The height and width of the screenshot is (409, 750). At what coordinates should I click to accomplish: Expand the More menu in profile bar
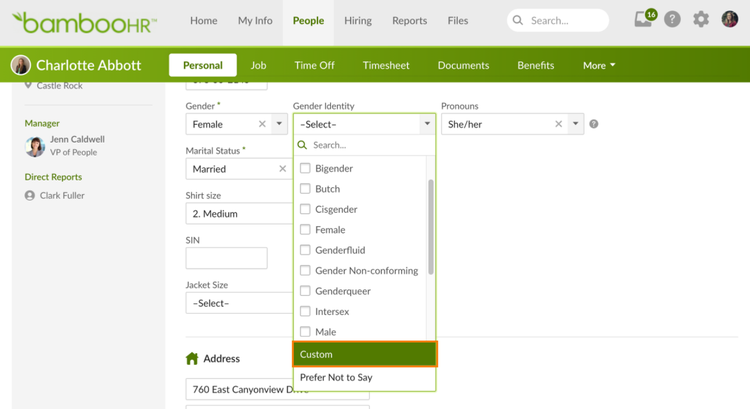[599, 66]
